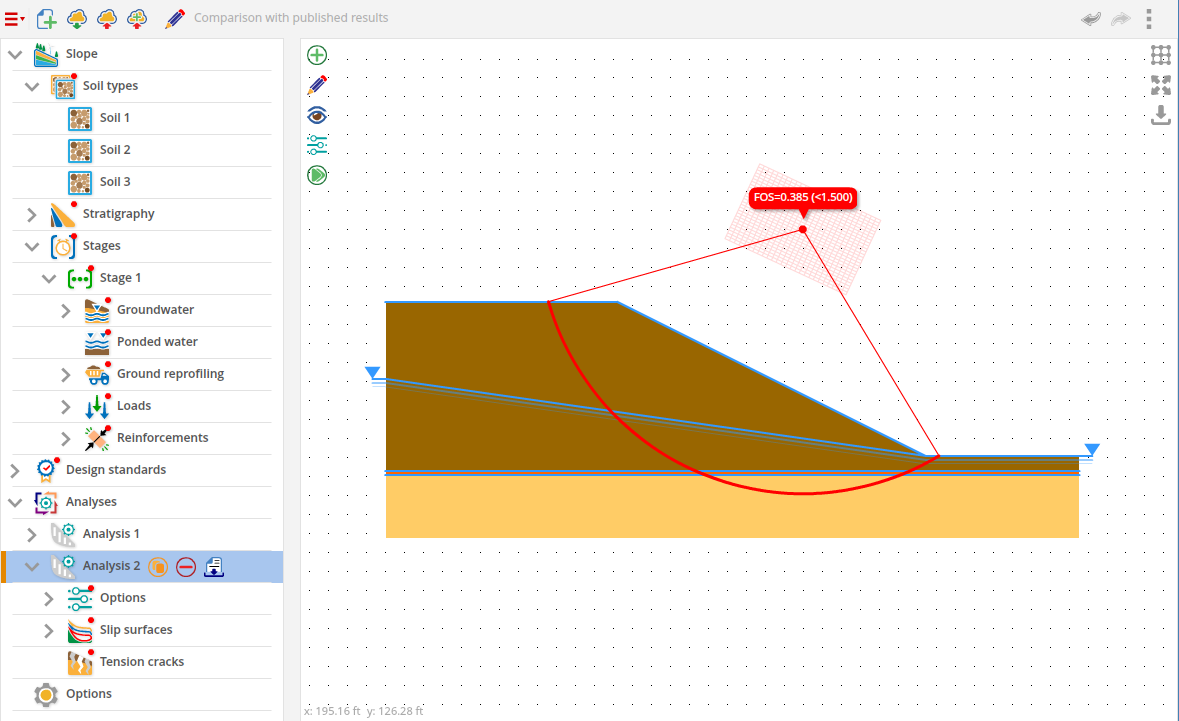The height and width of the screenshot is (721, 1179).
Task: Open the red hamburger main menu
Action: click(x=14, y=18)
